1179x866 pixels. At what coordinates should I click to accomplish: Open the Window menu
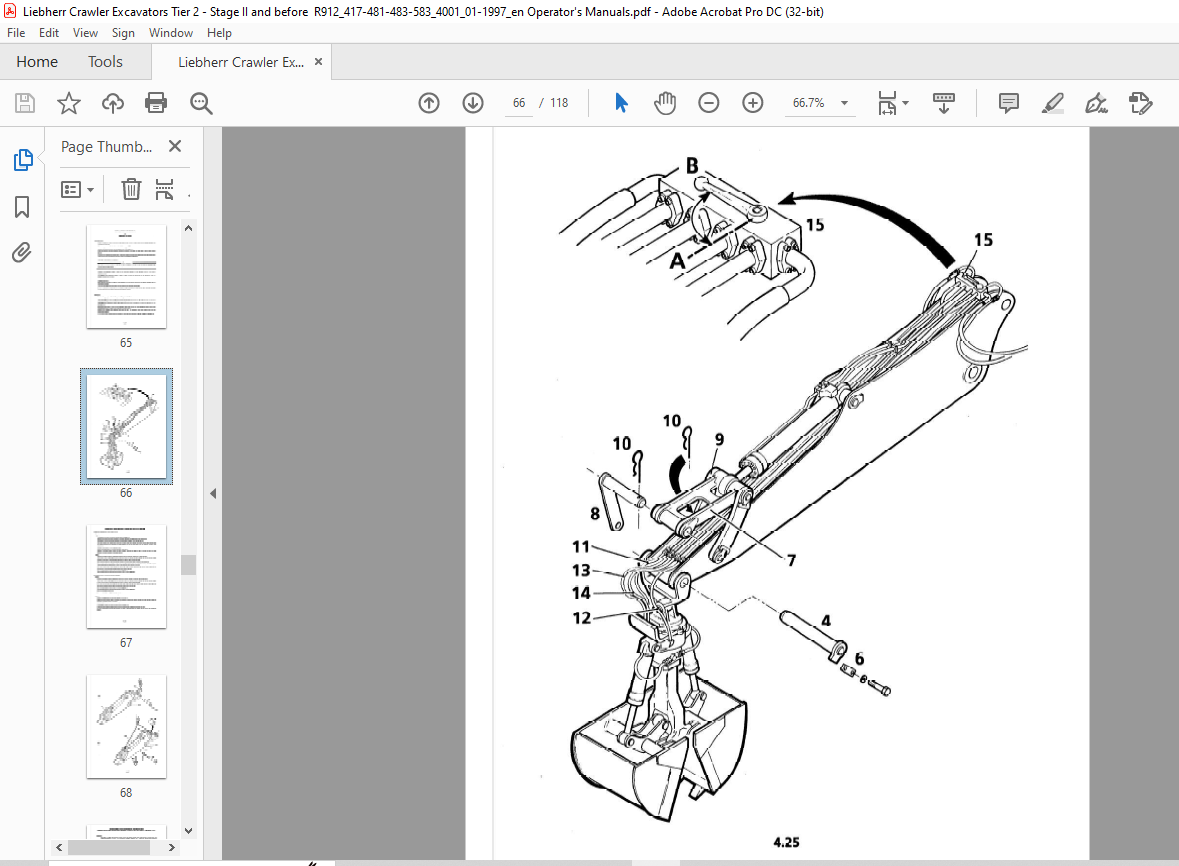tap(171, 33)
